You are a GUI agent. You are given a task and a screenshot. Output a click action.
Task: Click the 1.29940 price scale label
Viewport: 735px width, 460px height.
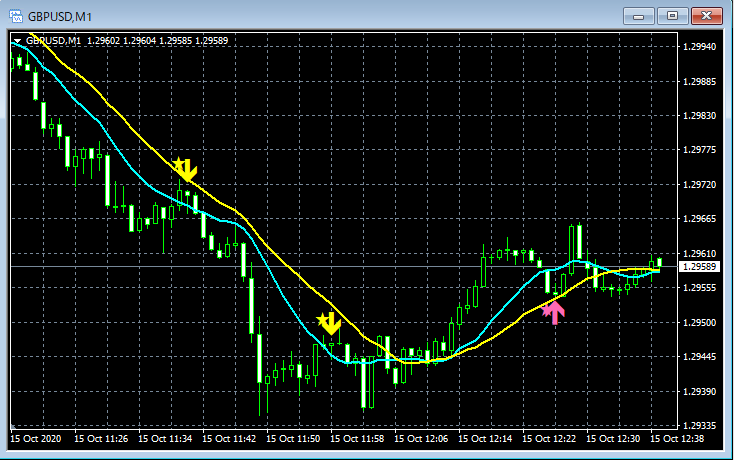tap(699, 46)
